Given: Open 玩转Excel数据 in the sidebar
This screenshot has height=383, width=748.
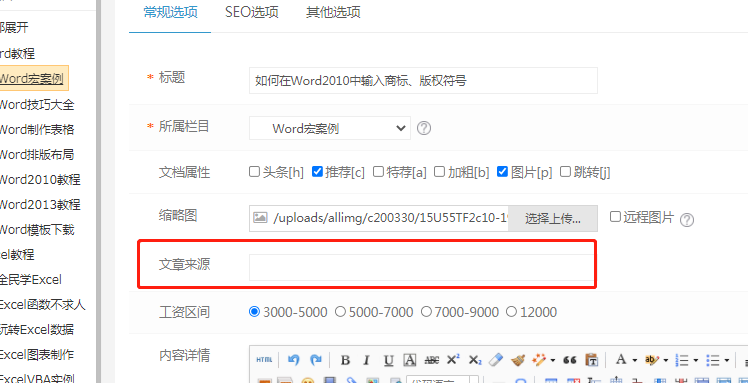Looking at the screenshot, I should click(x=37, y=330).
